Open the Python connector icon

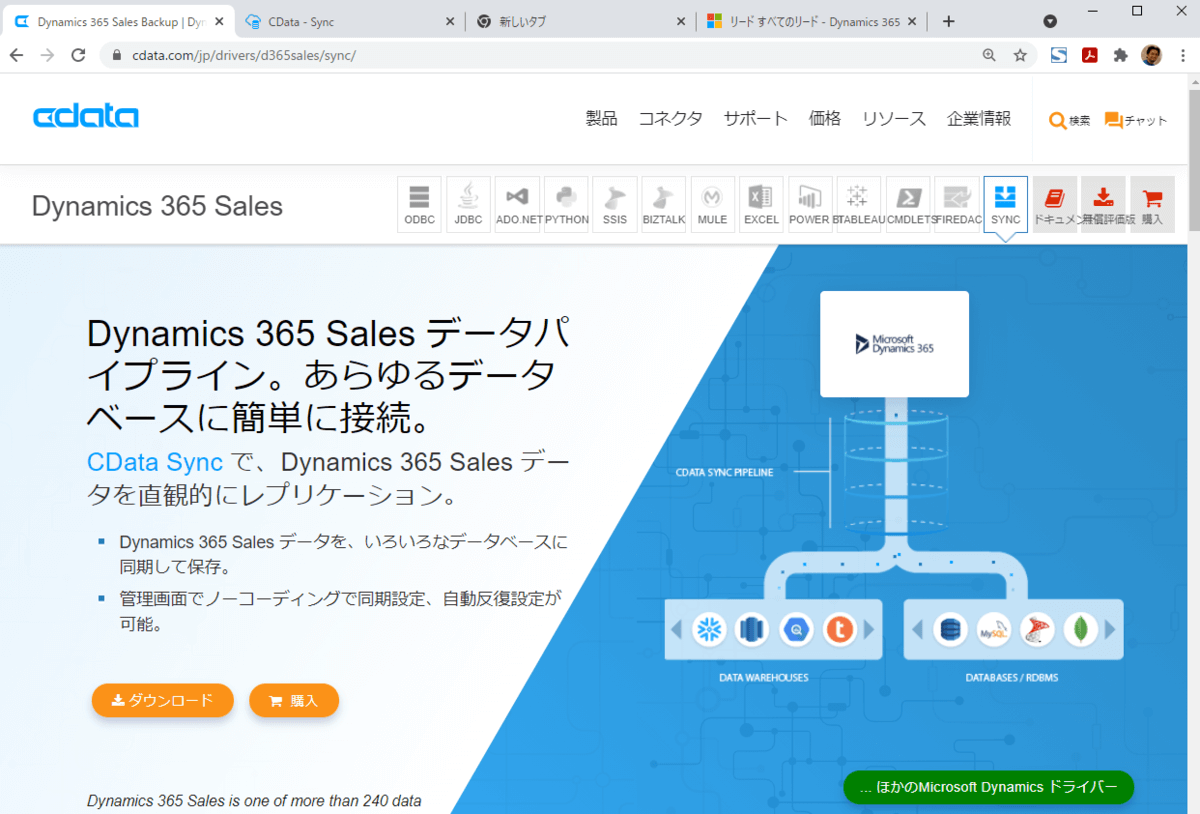[x=566, y=204]
